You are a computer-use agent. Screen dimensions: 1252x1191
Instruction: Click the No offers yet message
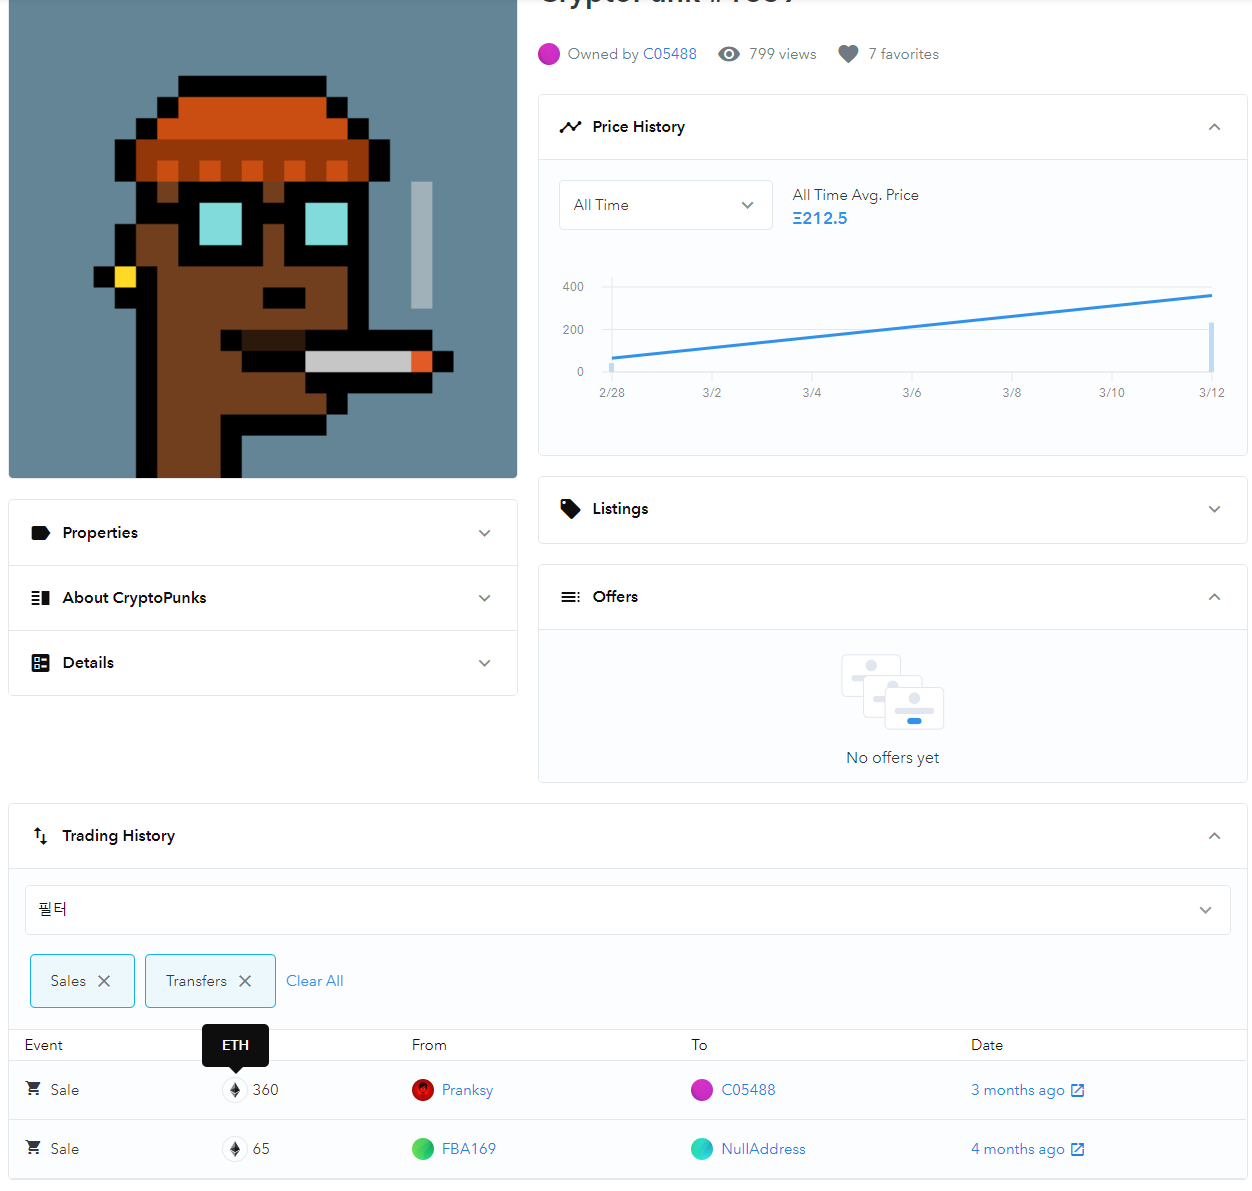[x=893, y=758]
